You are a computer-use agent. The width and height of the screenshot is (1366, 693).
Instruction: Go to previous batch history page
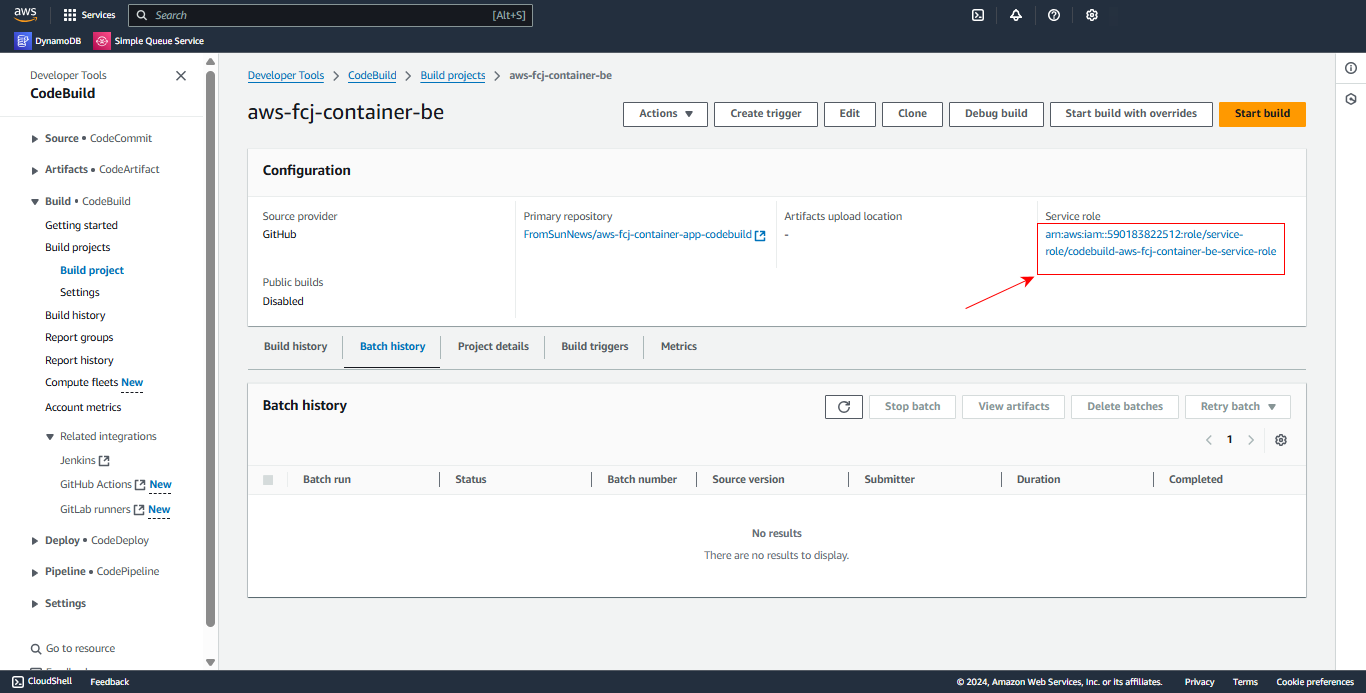[x=1209, y=440]
